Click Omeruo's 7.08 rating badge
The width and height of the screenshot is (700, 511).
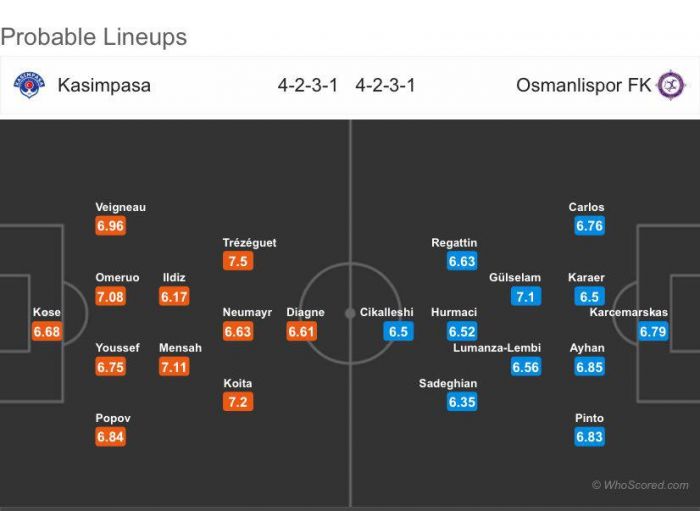click(x=110, y=296)
